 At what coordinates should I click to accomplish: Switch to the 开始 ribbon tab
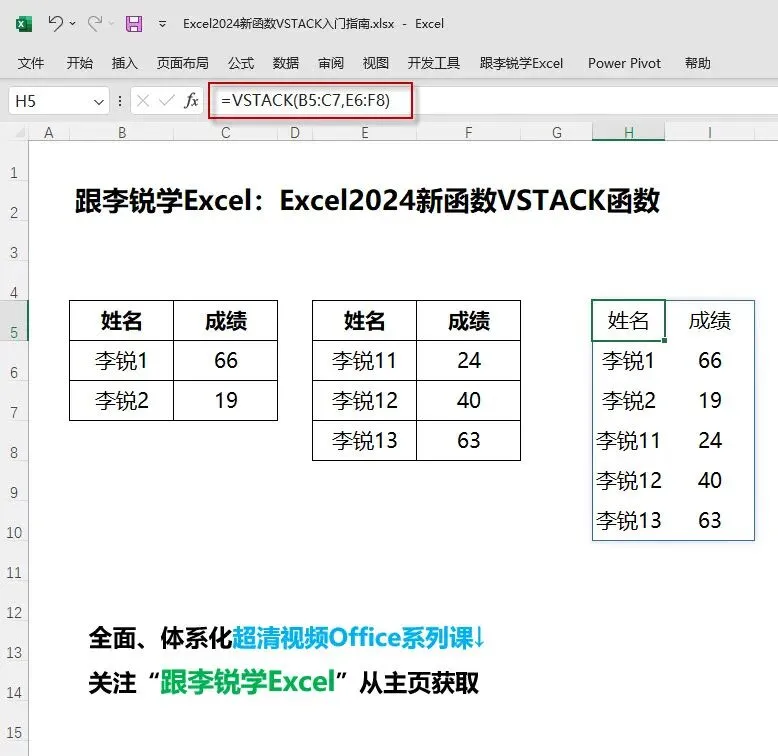click(x=80, y=63)
